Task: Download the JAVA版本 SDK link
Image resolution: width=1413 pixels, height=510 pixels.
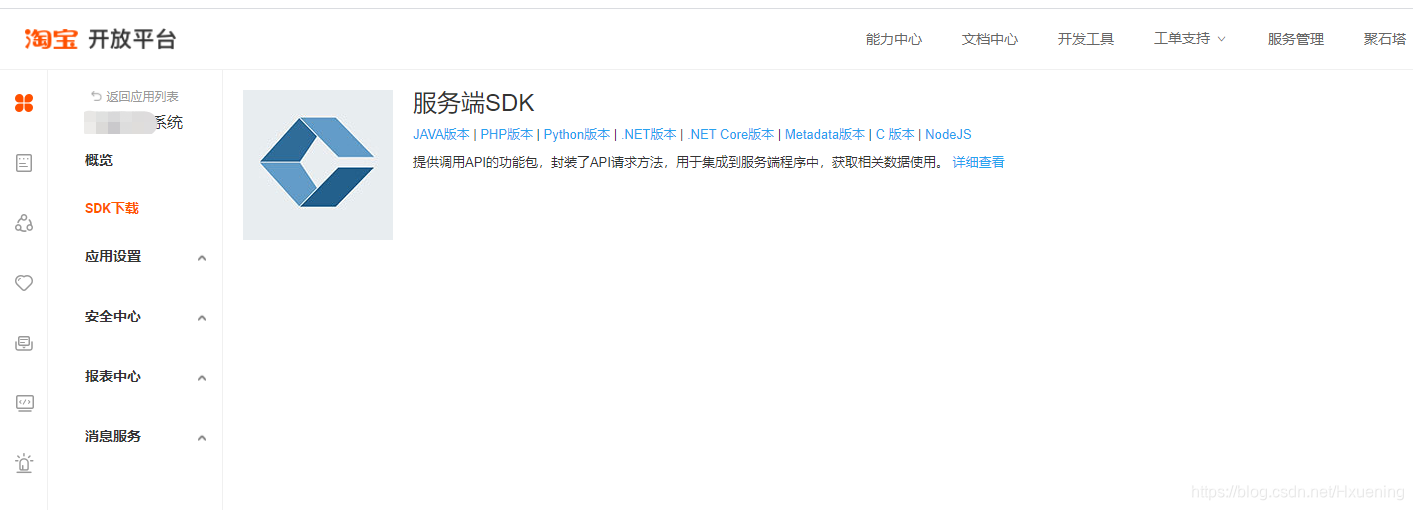Action: [x=441, y=134]
